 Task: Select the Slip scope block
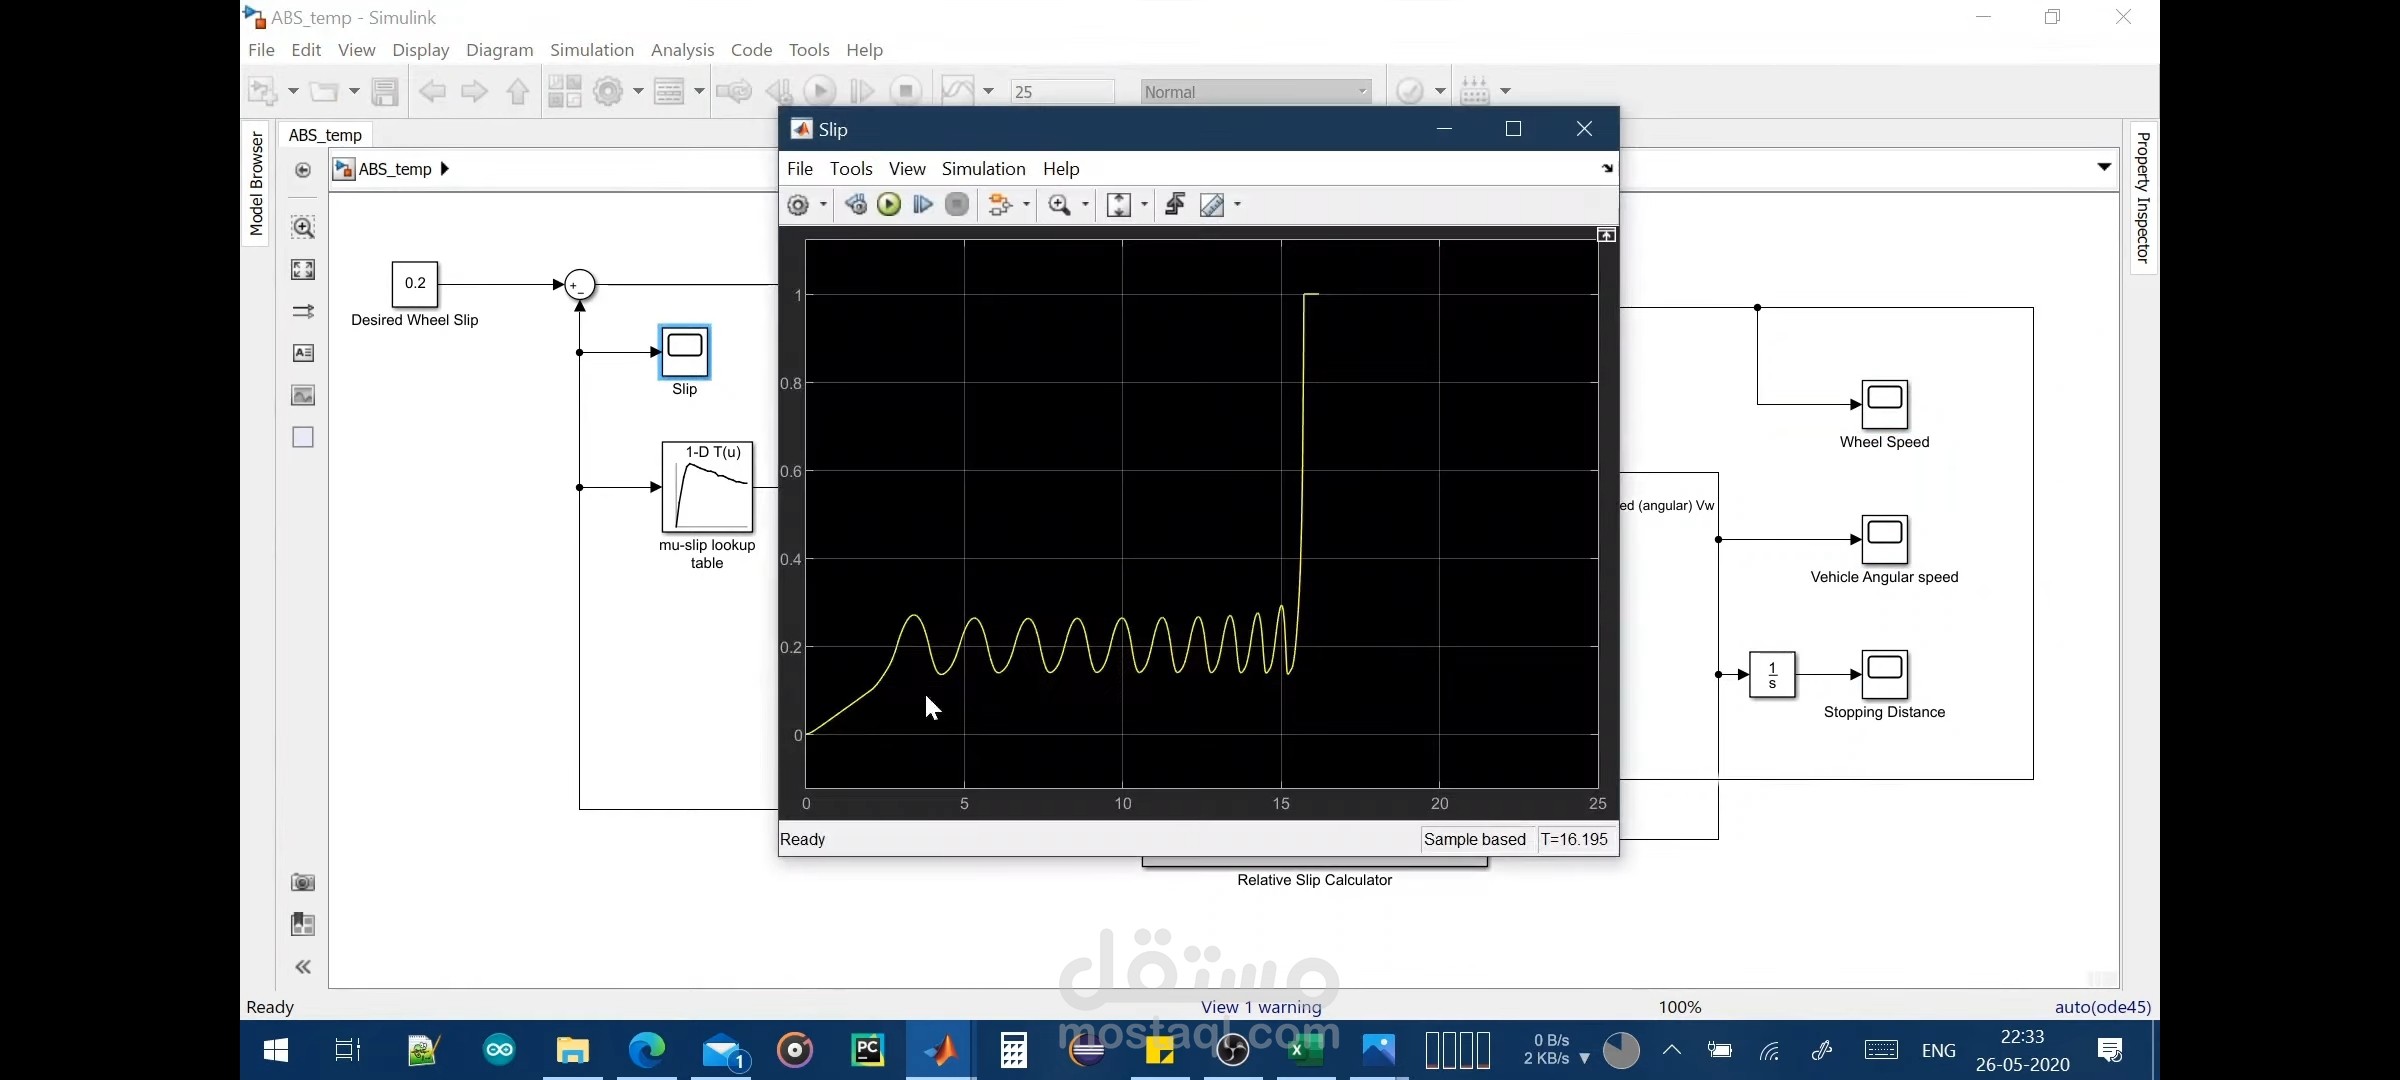(x=685, y=352)
